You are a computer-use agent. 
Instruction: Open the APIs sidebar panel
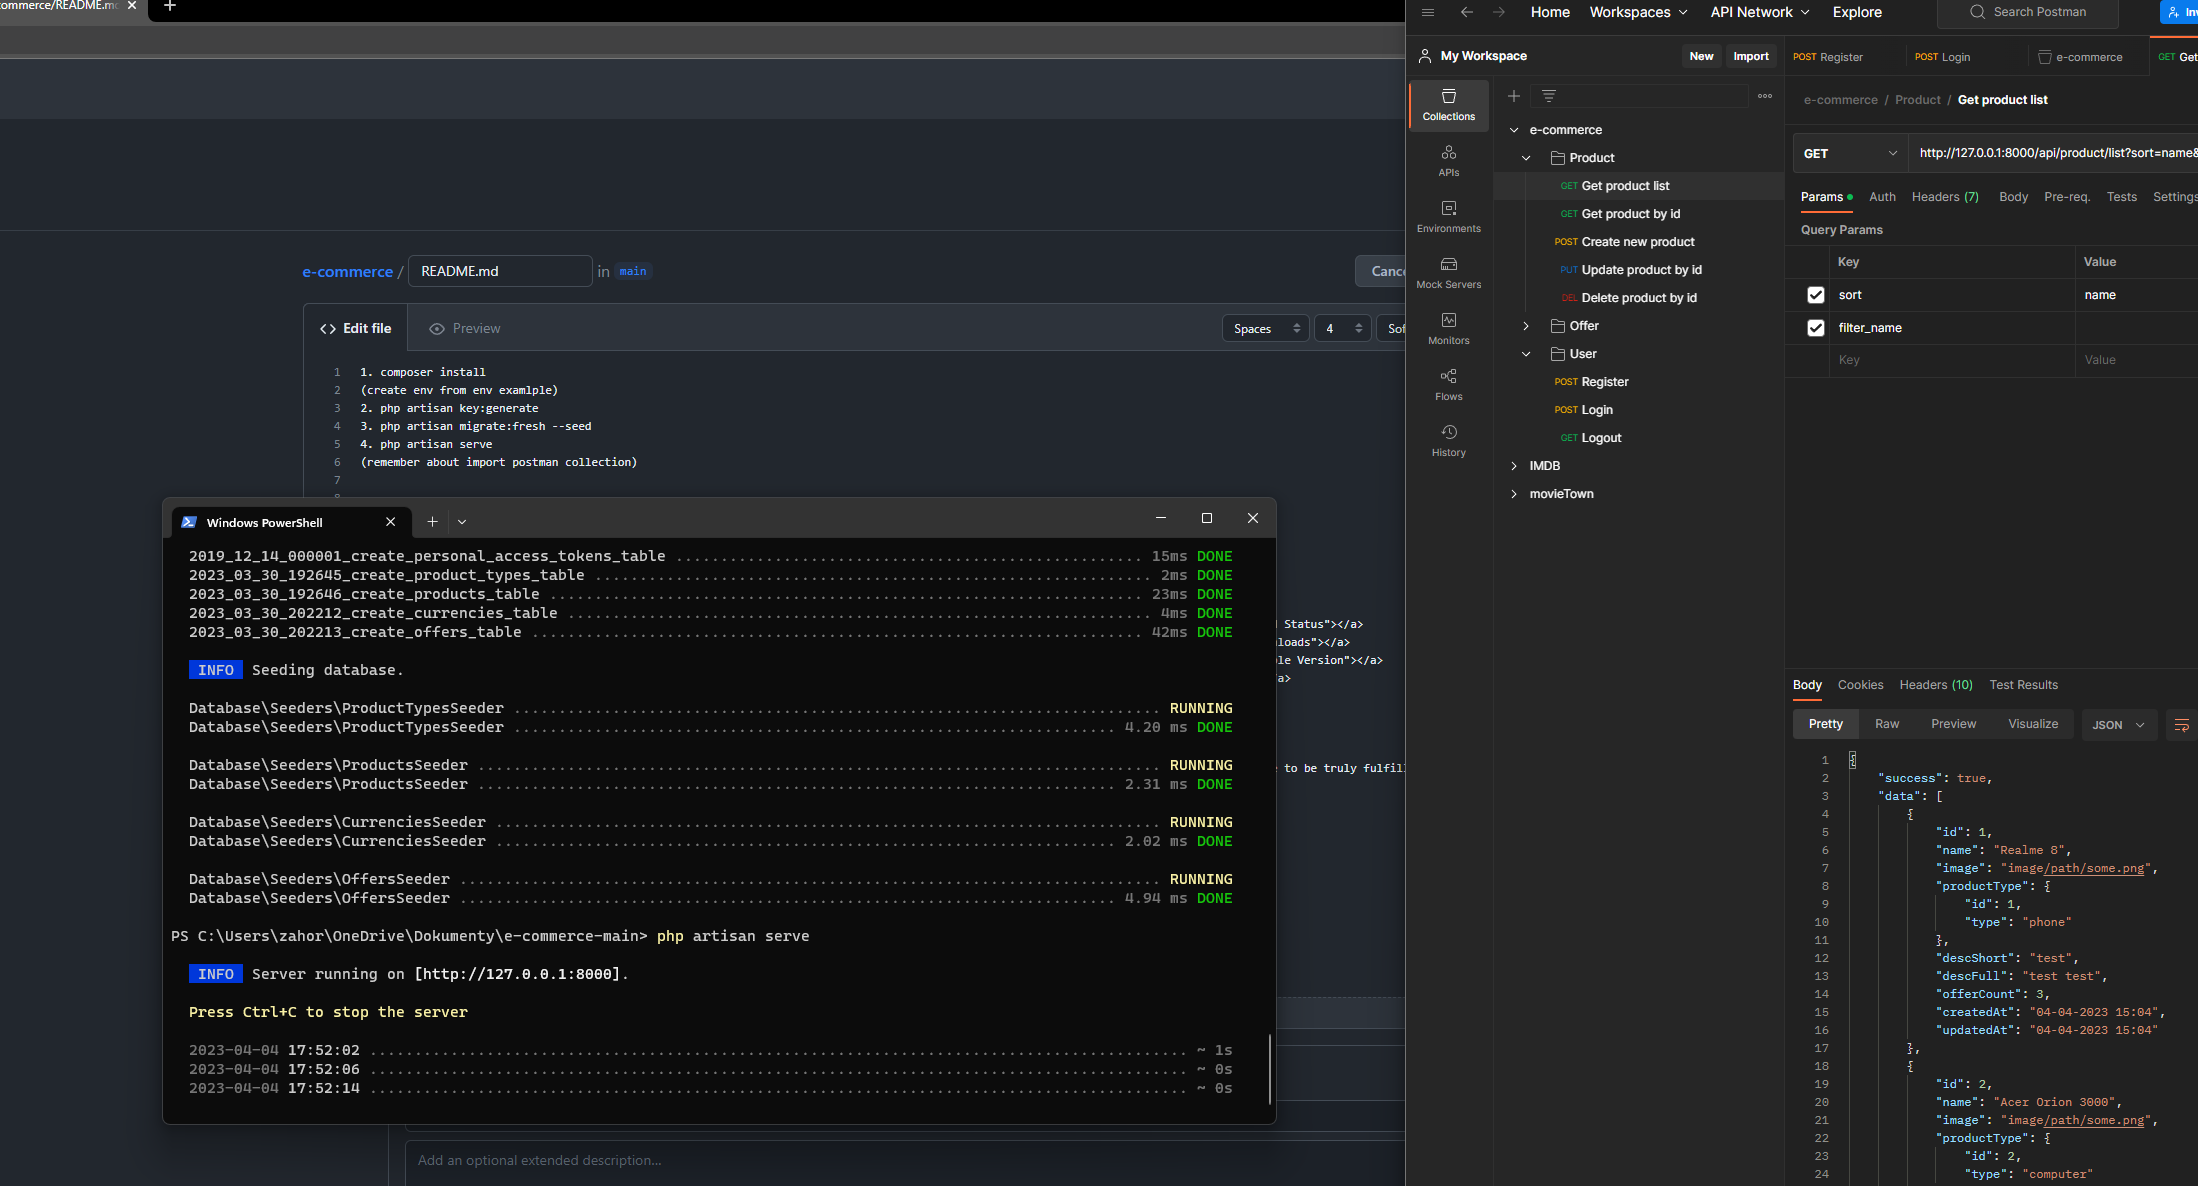1448,160
